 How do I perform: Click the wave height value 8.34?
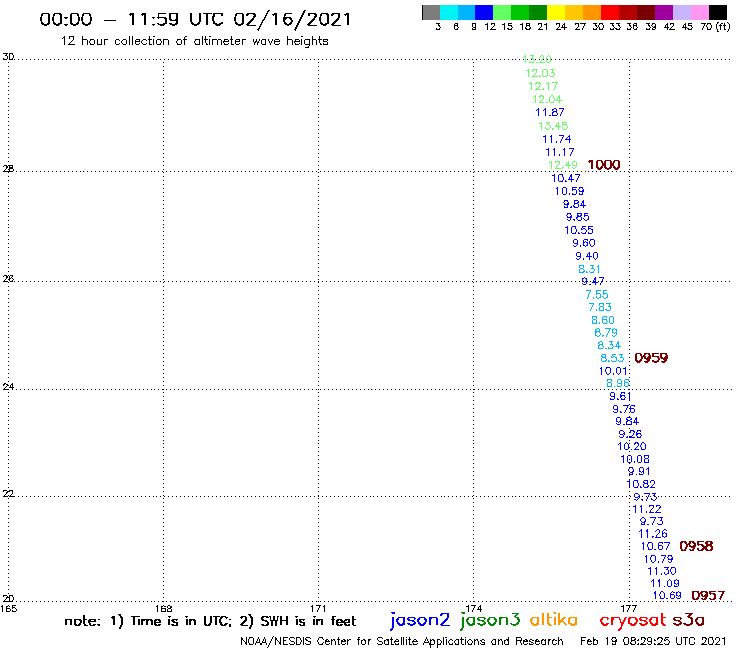click(x=609, y=345)
